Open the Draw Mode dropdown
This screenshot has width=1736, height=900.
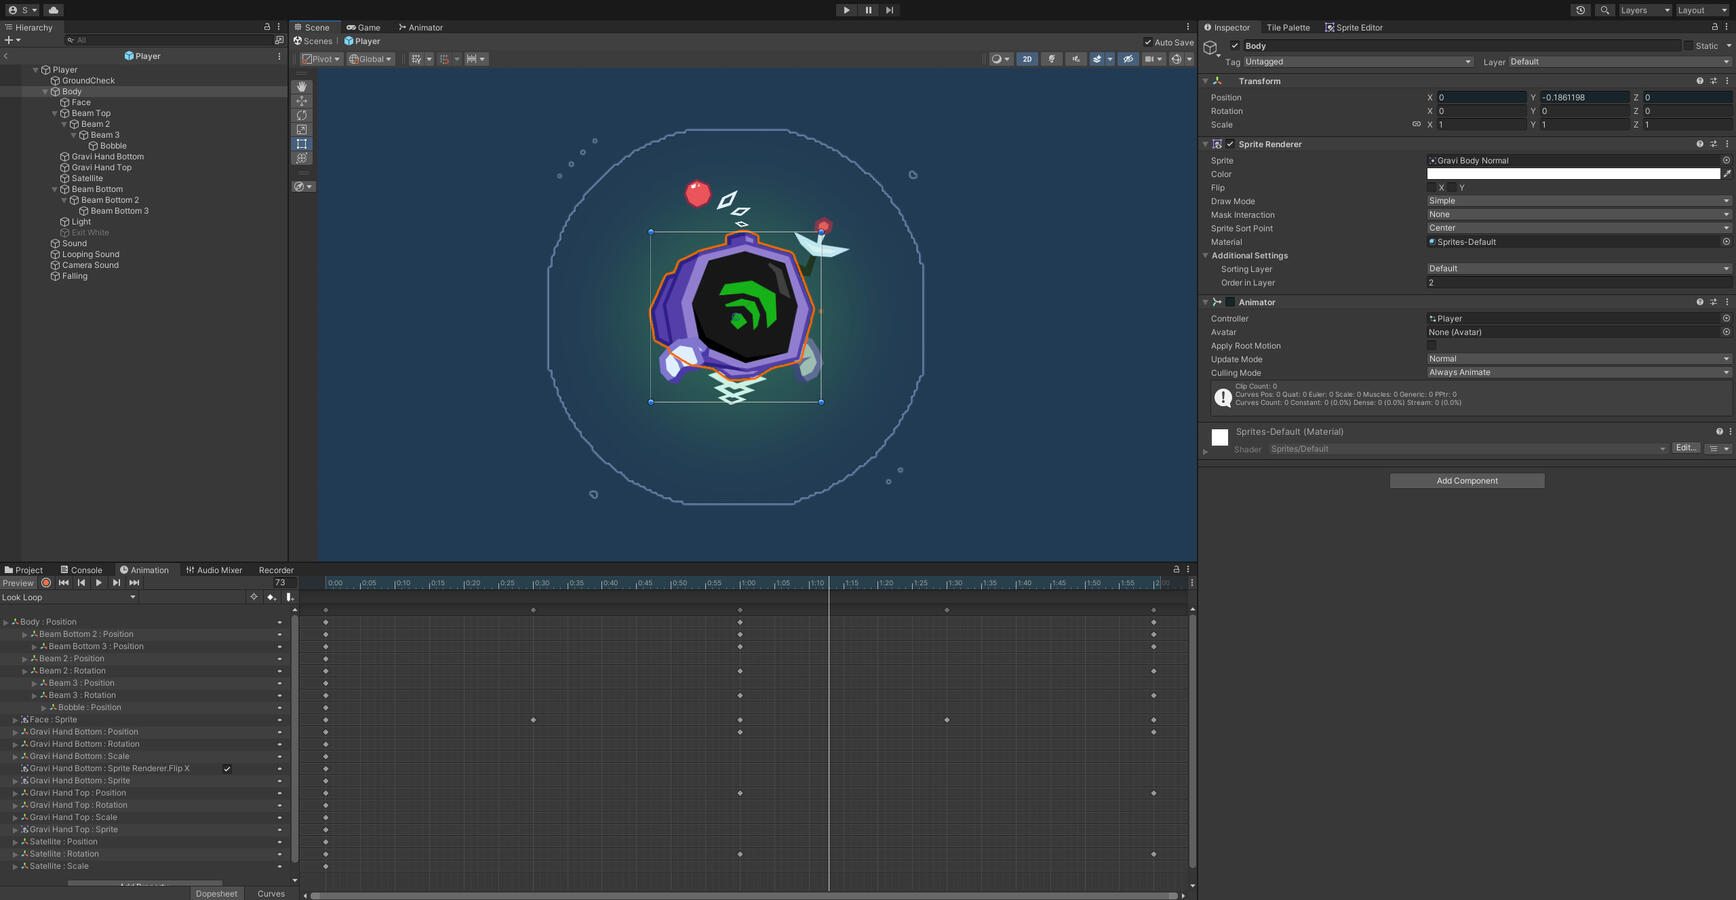pos(1578,201)
